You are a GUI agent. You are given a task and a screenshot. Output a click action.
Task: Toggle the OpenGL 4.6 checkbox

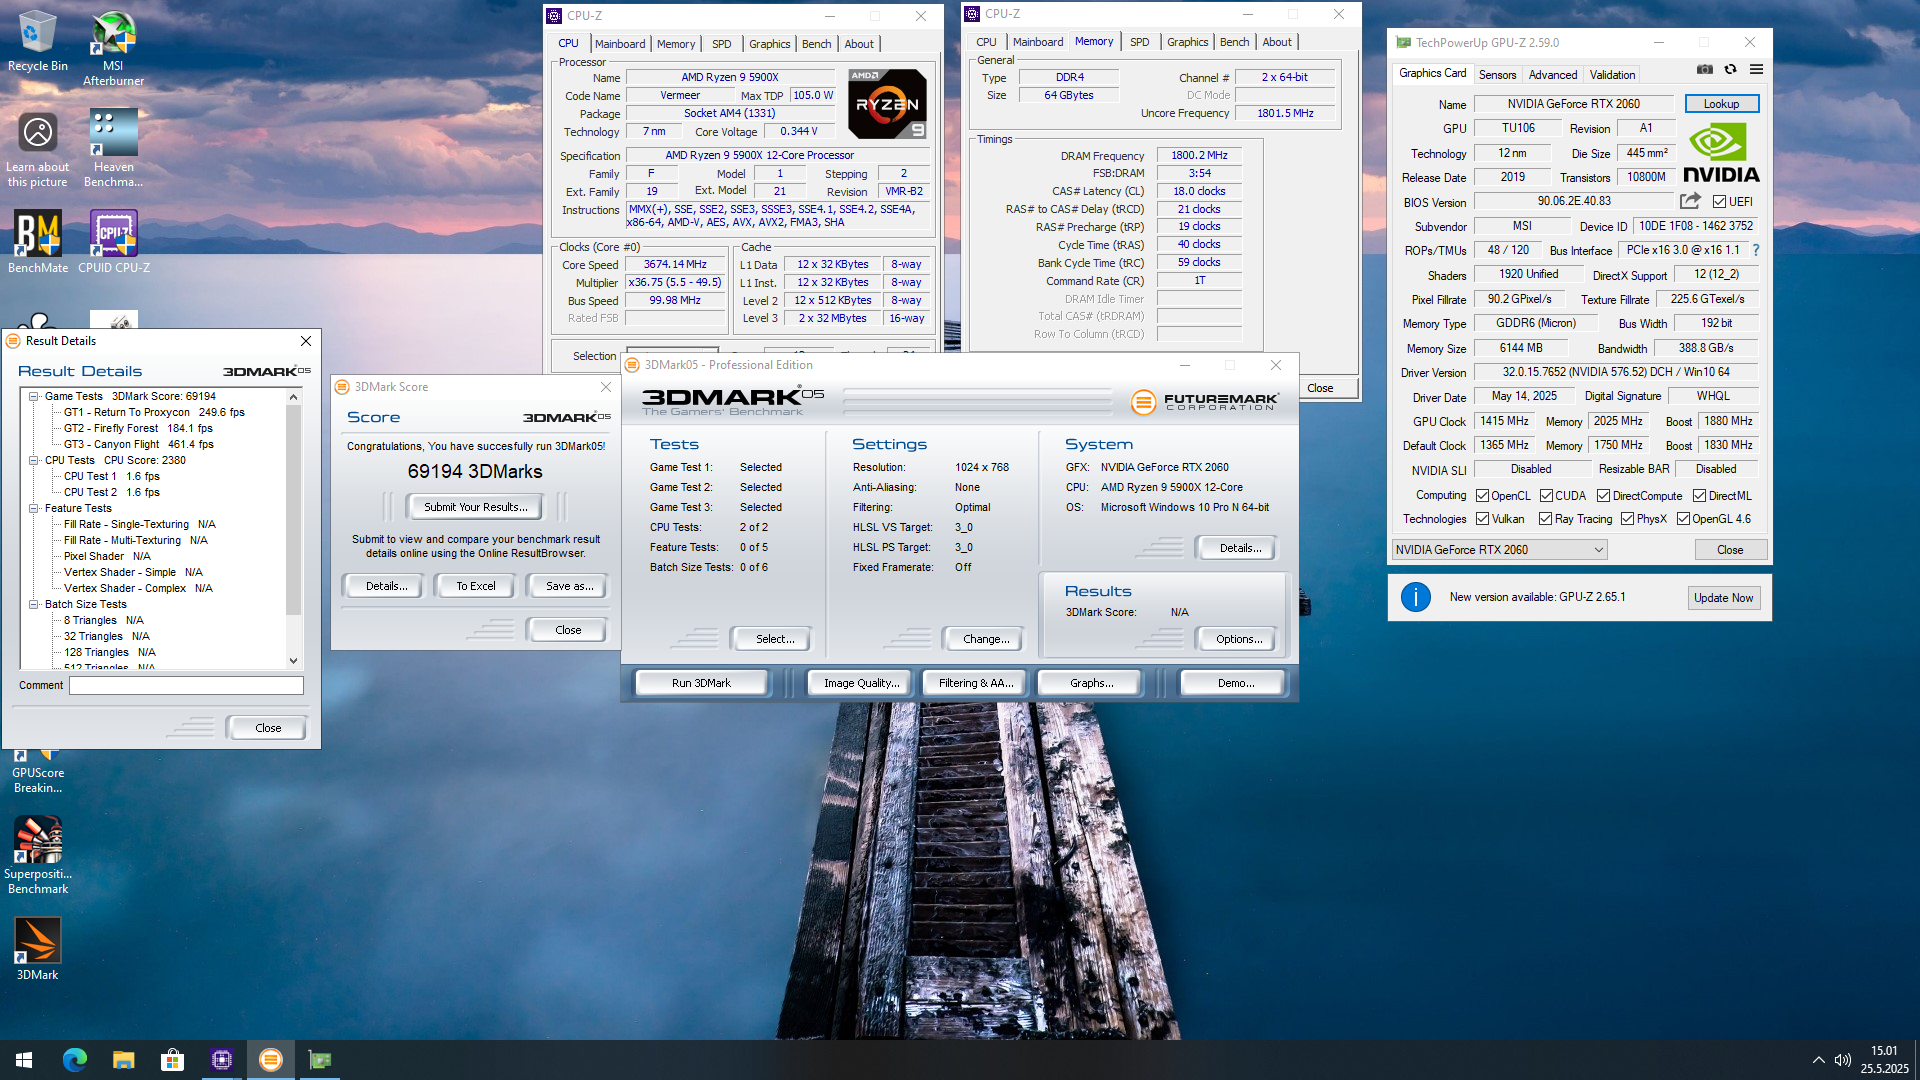(1683, 519)
